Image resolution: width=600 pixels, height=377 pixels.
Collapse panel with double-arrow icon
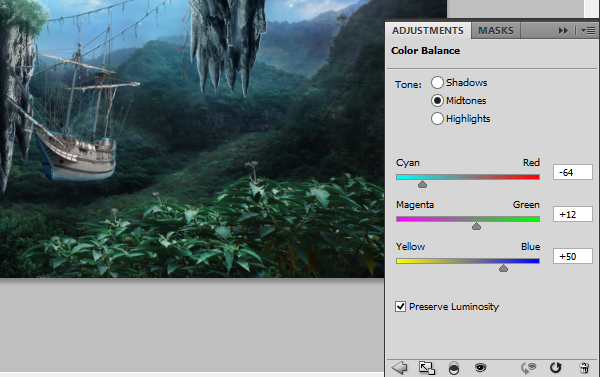pyautogui.click(x=563, y=31)
